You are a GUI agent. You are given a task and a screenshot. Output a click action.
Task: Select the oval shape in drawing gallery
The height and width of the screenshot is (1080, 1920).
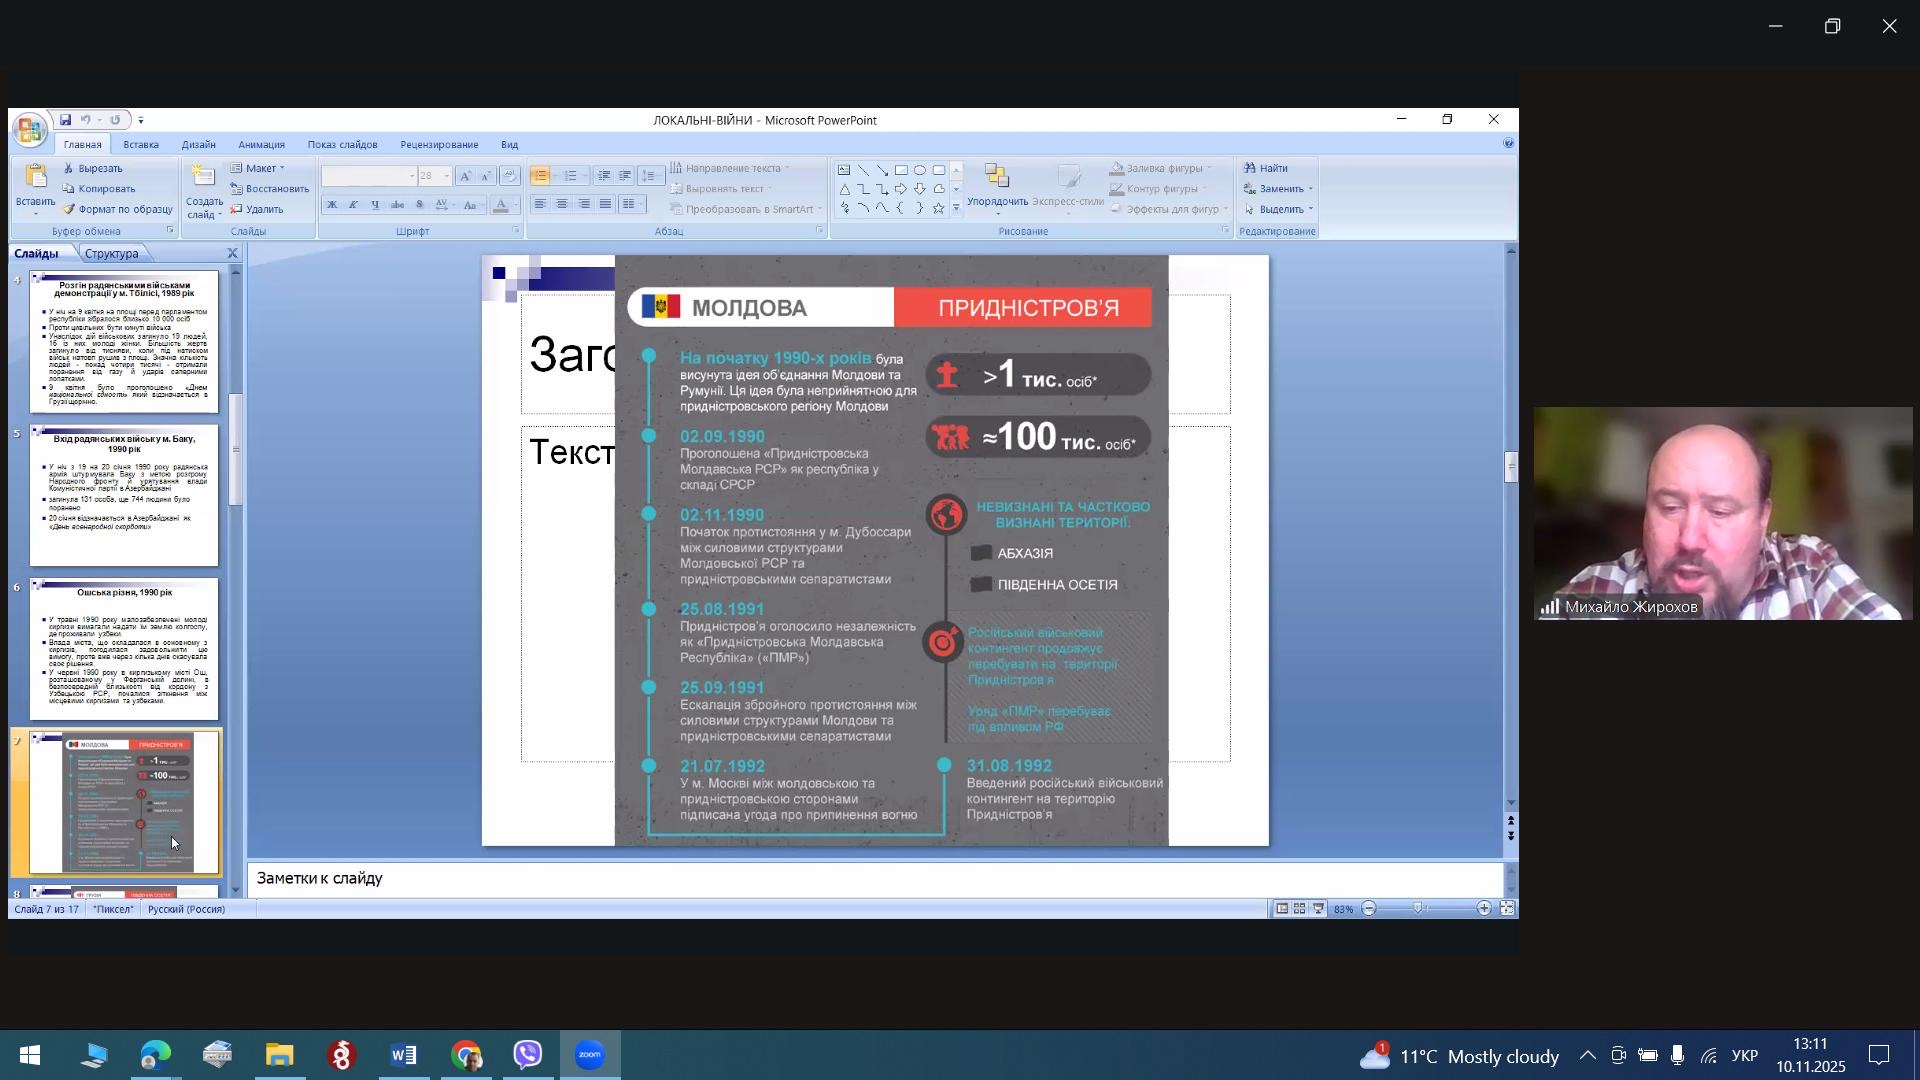point(920,170)
